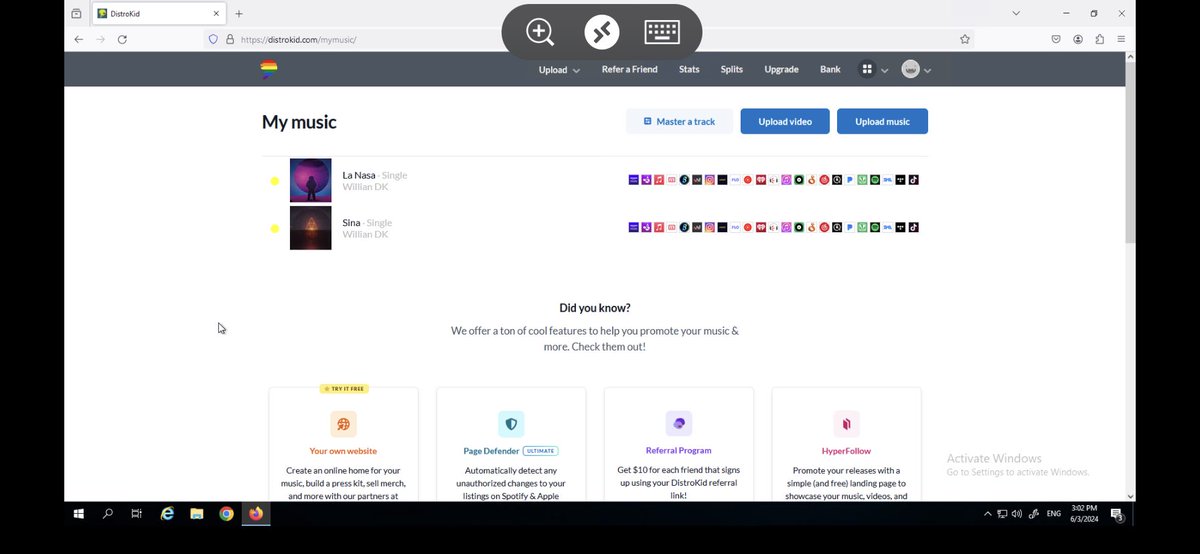
Task: Open the grid apps menu icon
Action: (x=868, y=70)
